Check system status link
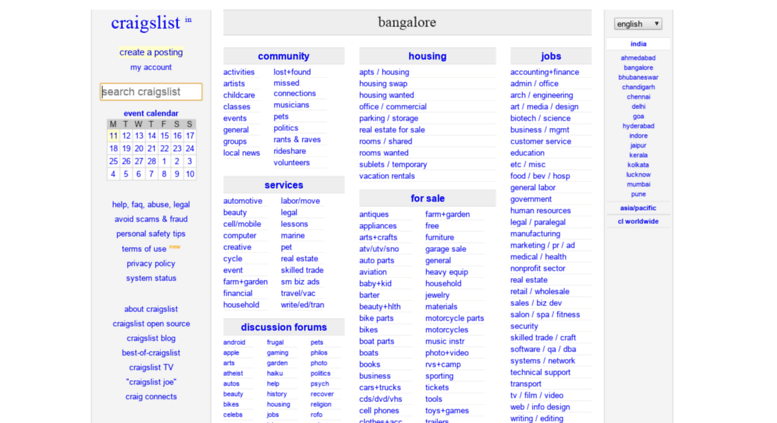 point(151,278)
